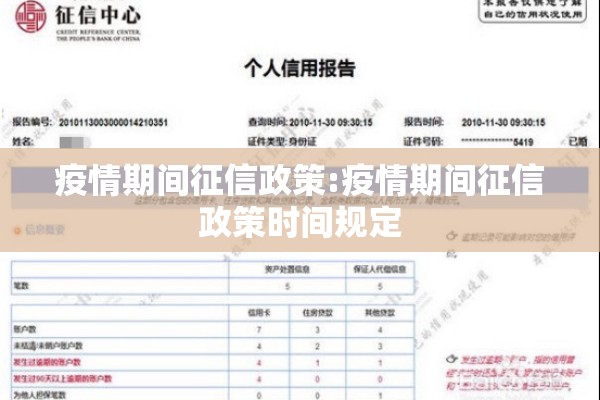
Task: Click 发生过逾期 value 1 under 住房贷款
Action: [317, 363]
